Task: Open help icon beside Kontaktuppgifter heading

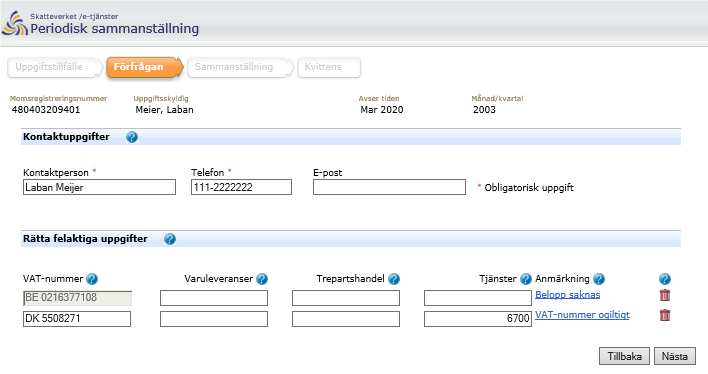Action: (x=132, y=137)
